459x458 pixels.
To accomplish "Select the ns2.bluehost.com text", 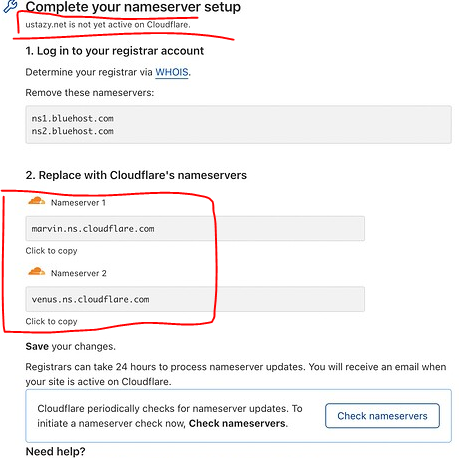I will point(72,131).
